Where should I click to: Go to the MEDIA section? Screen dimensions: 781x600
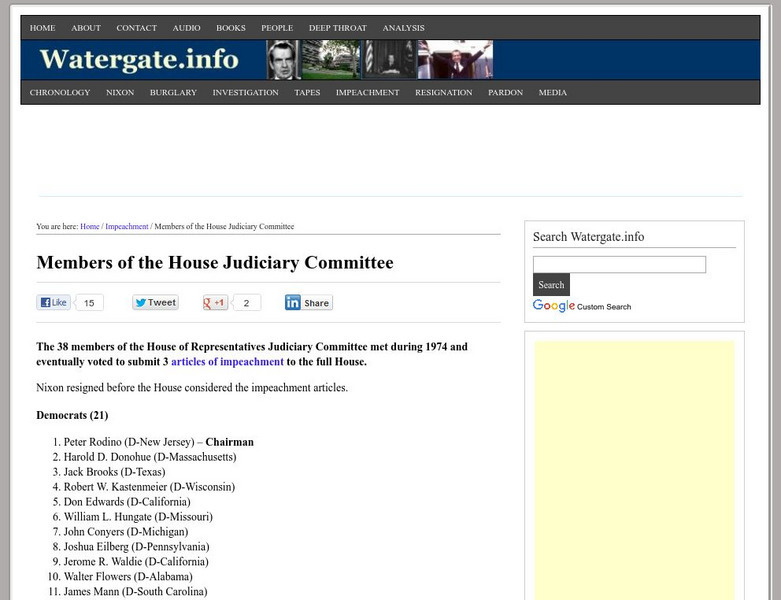[552, 93]
